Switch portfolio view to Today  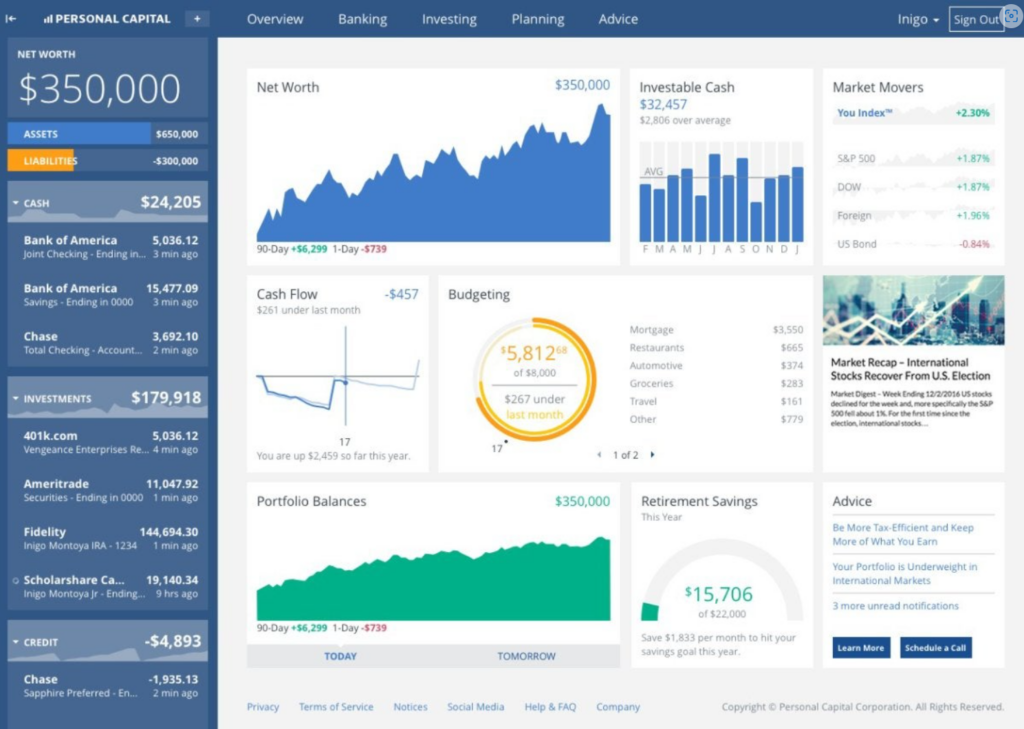pyautogui.click(x=340, y=656)
